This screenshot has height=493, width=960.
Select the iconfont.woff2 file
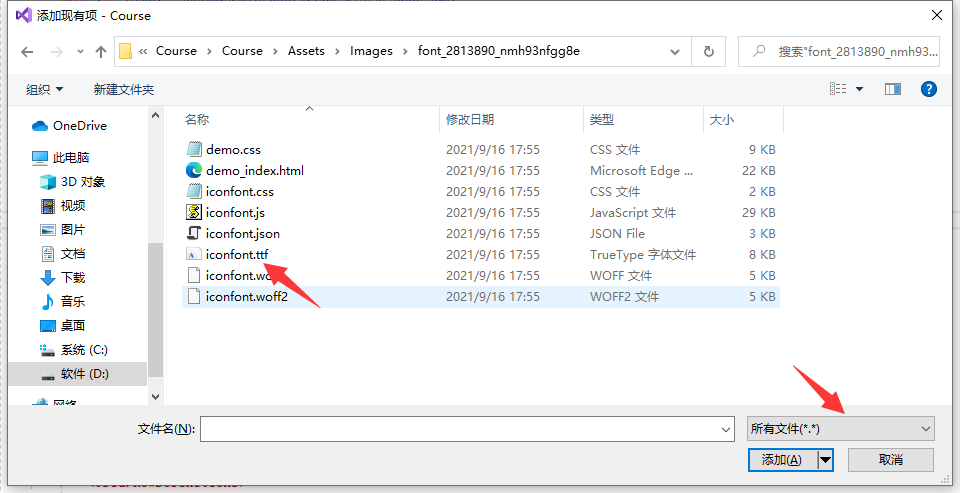click(247, 296)
